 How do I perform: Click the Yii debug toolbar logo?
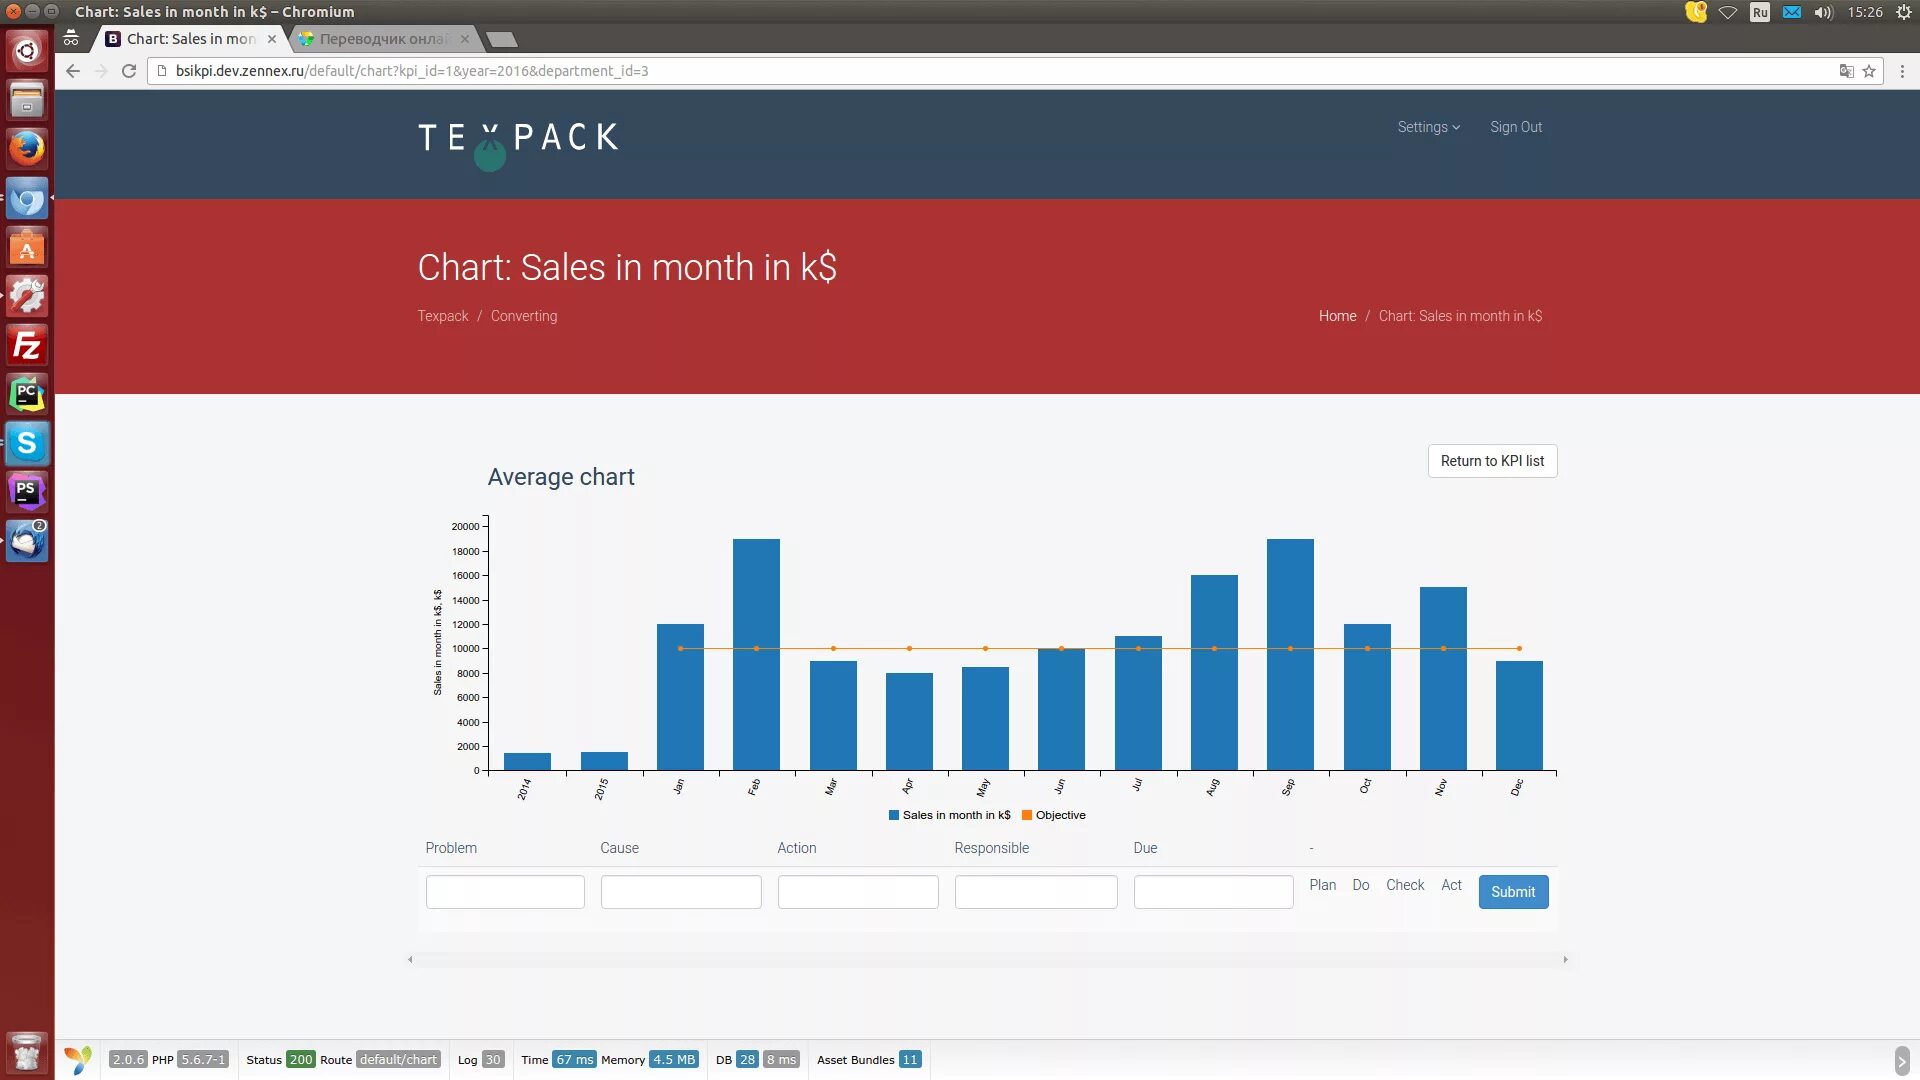pos(78,1059)
